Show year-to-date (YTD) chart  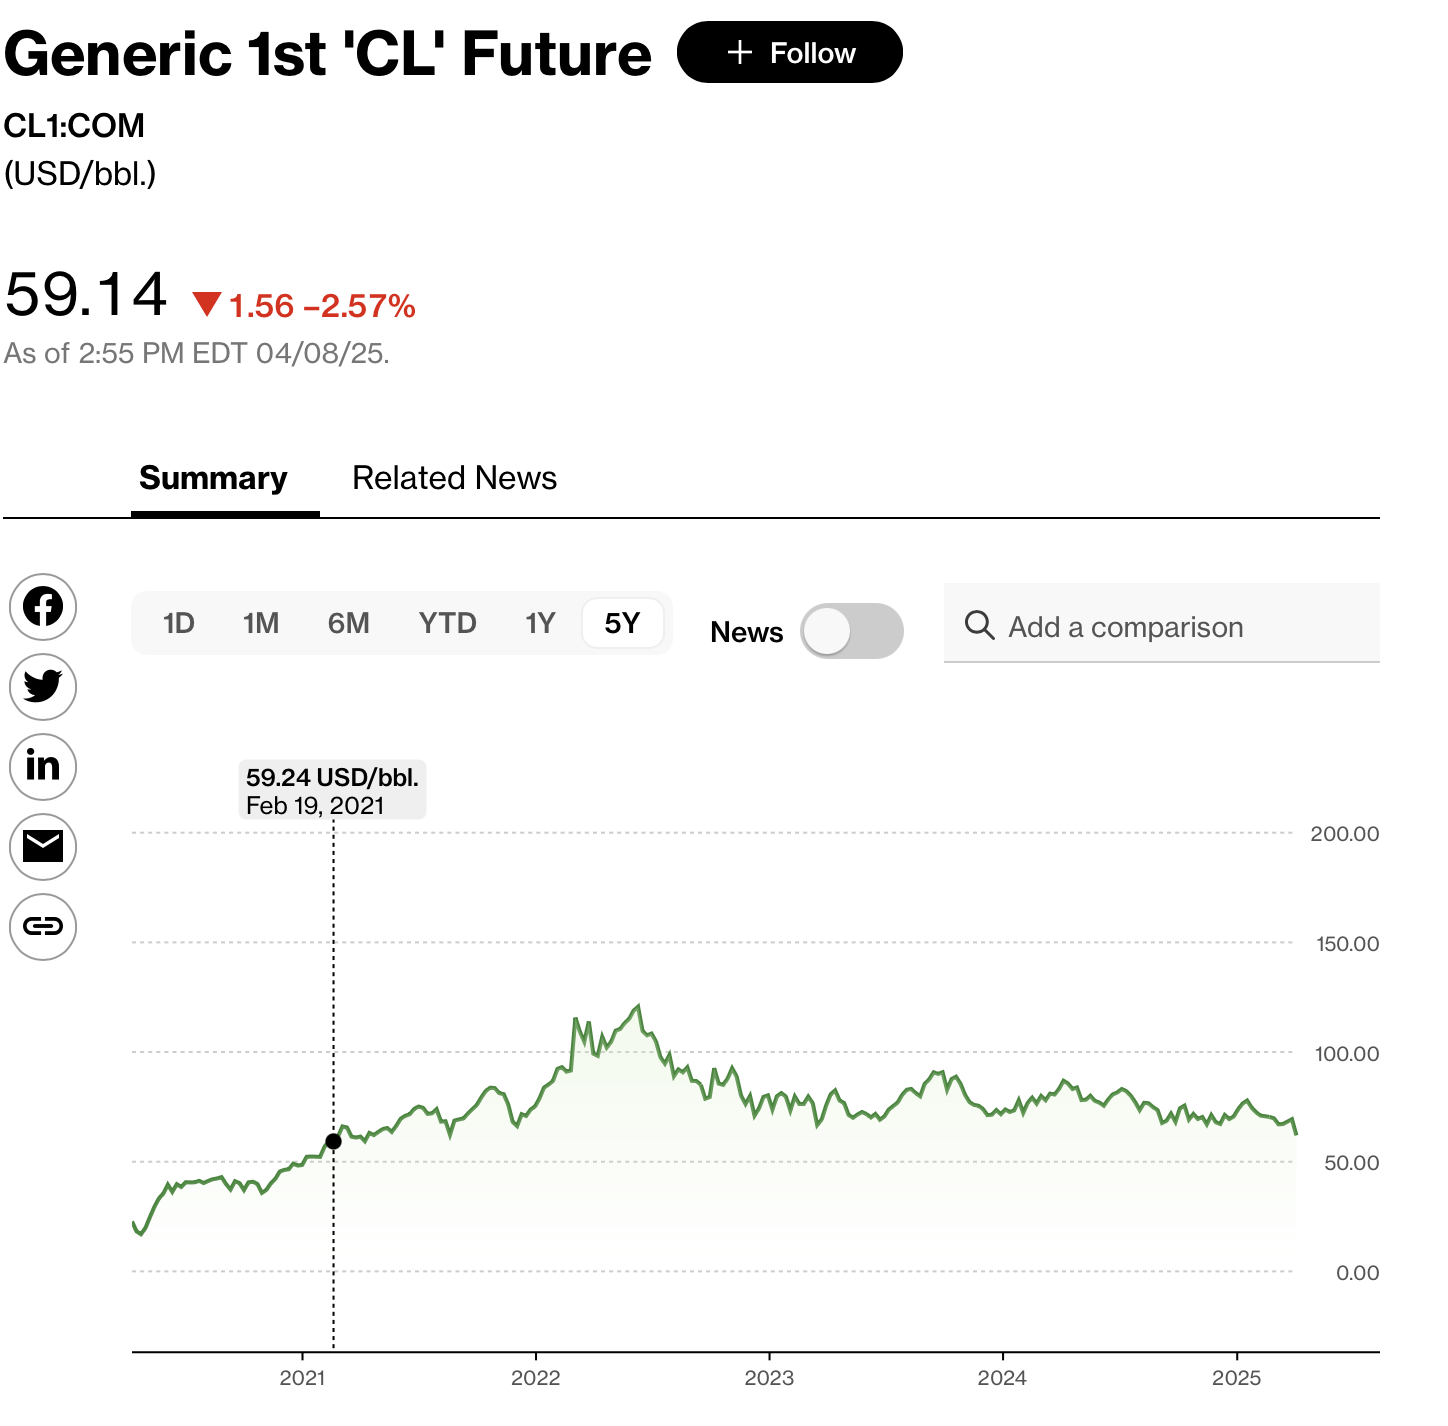(x=447, y=624)
